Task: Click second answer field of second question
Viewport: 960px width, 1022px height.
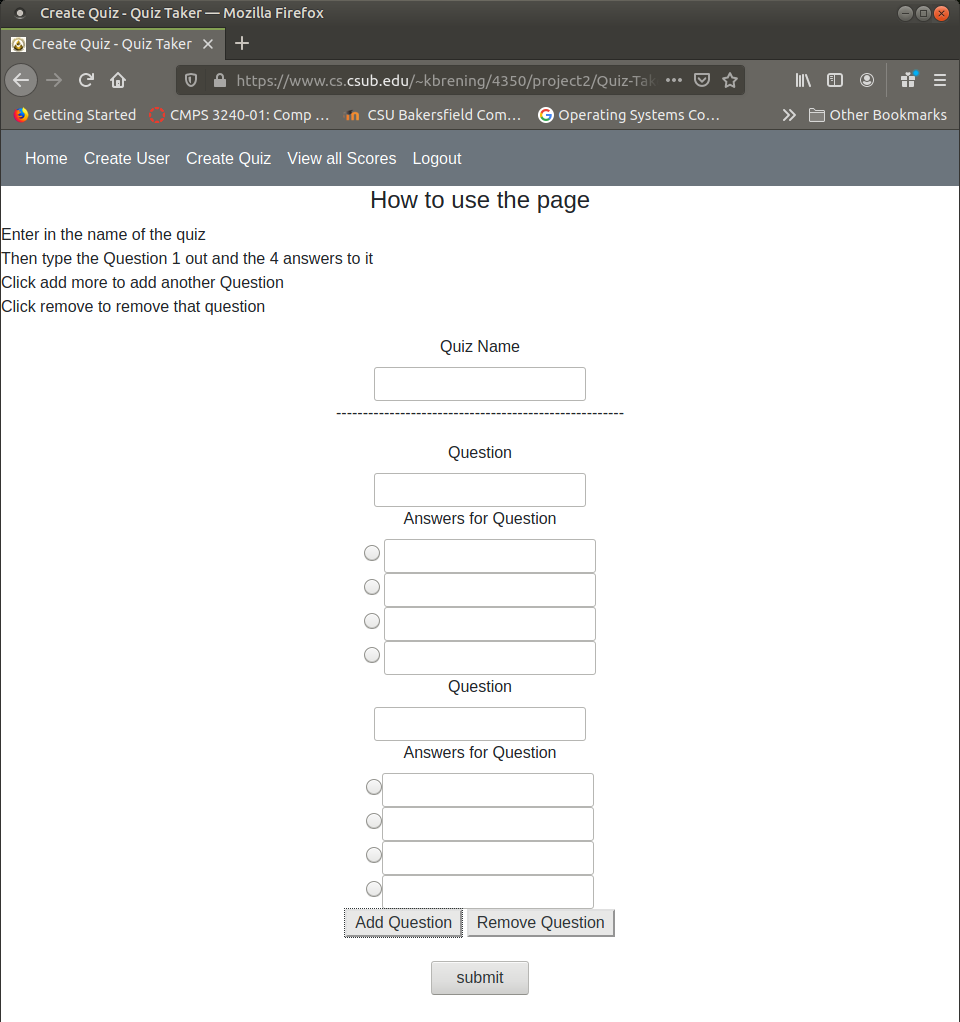Action: click(x=487, y=824)
